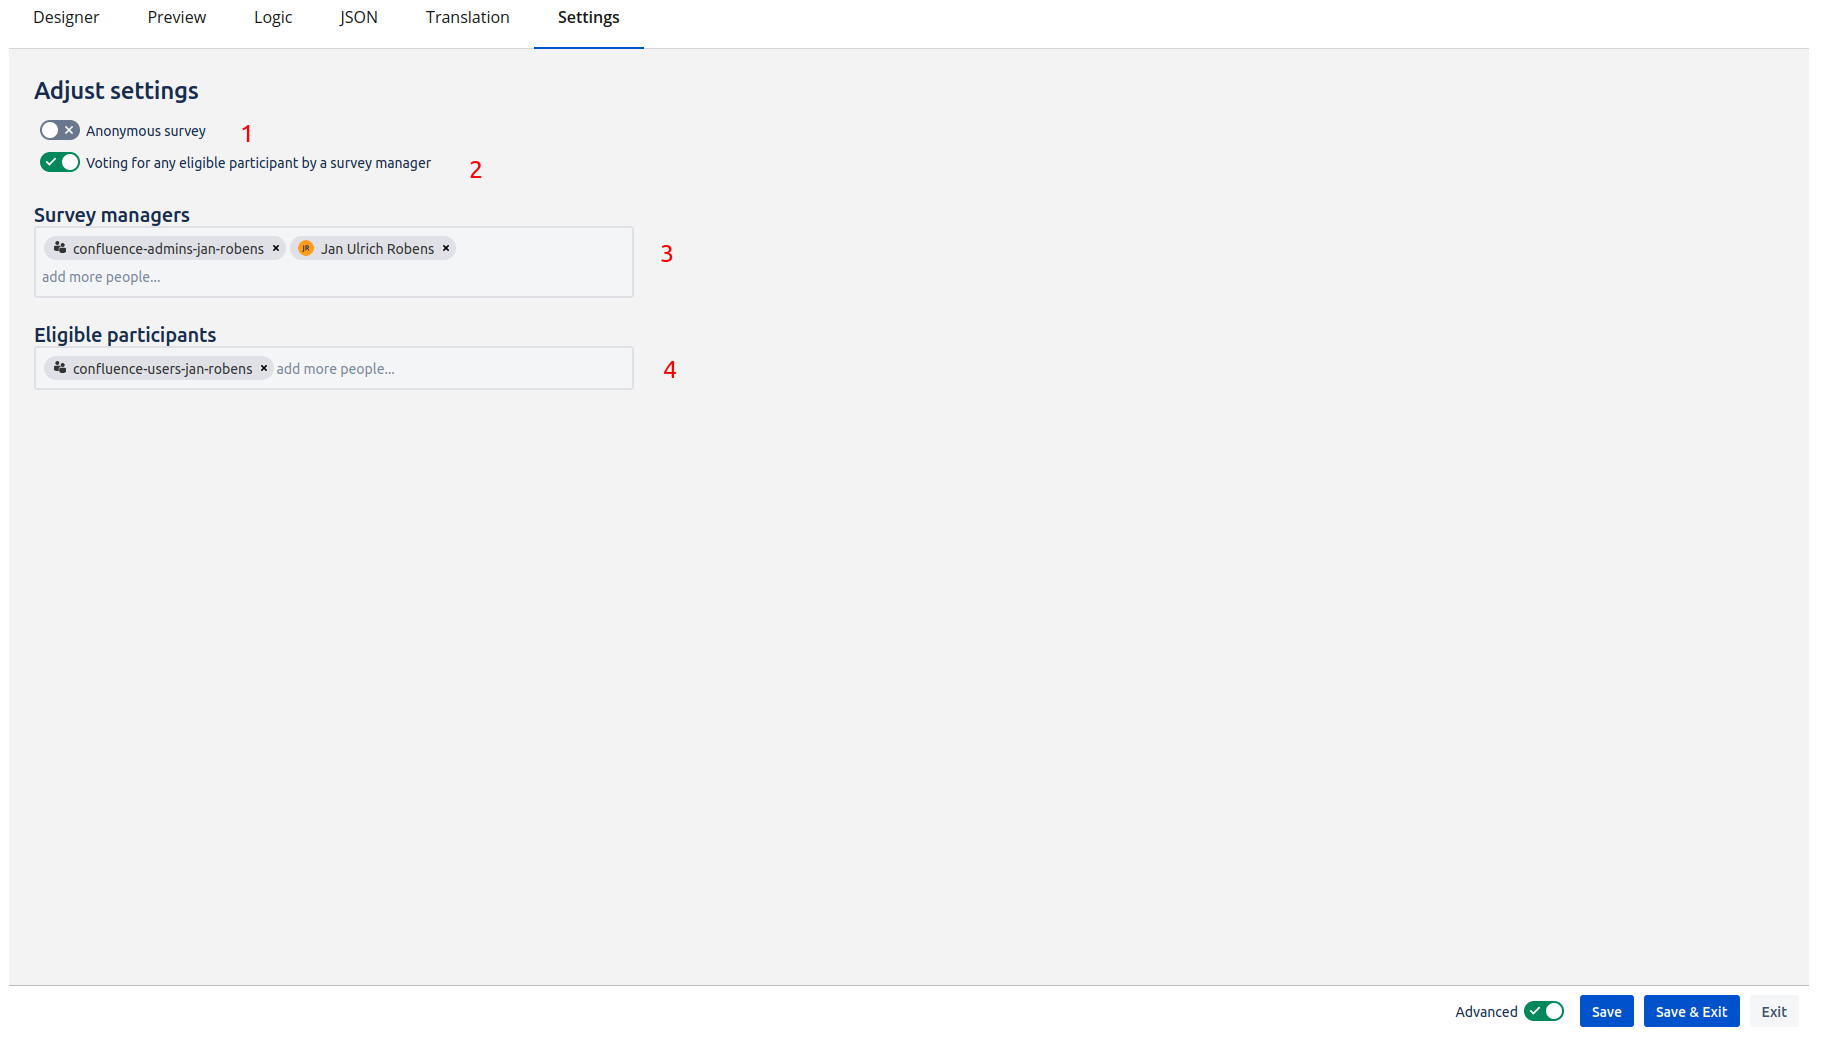The height and width of the screenshot is (1037, 1822).
Task: Click the Exit button
Action: 1773,1011
